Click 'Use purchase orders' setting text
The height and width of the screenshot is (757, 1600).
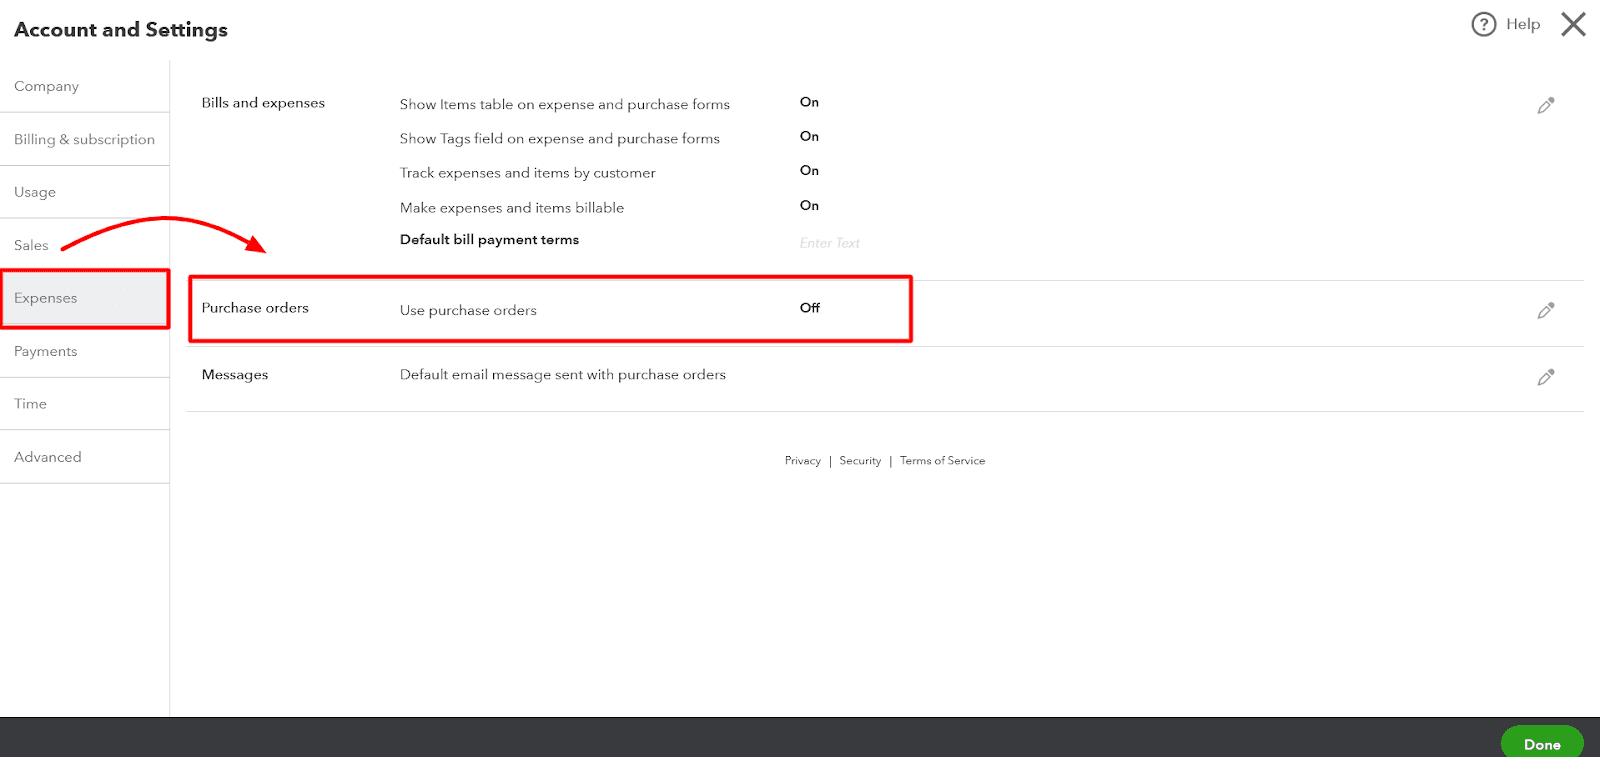click(468, 310)
